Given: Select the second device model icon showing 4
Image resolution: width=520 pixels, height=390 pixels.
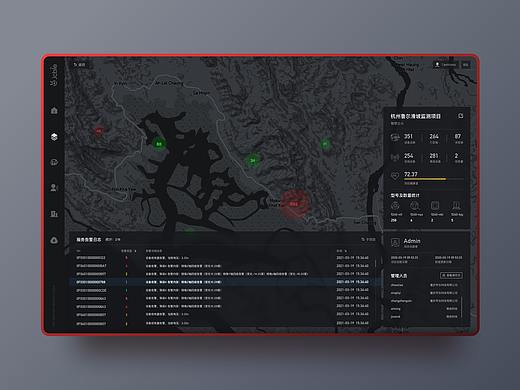Looking at the screenshot, I should tap(414, 206).
